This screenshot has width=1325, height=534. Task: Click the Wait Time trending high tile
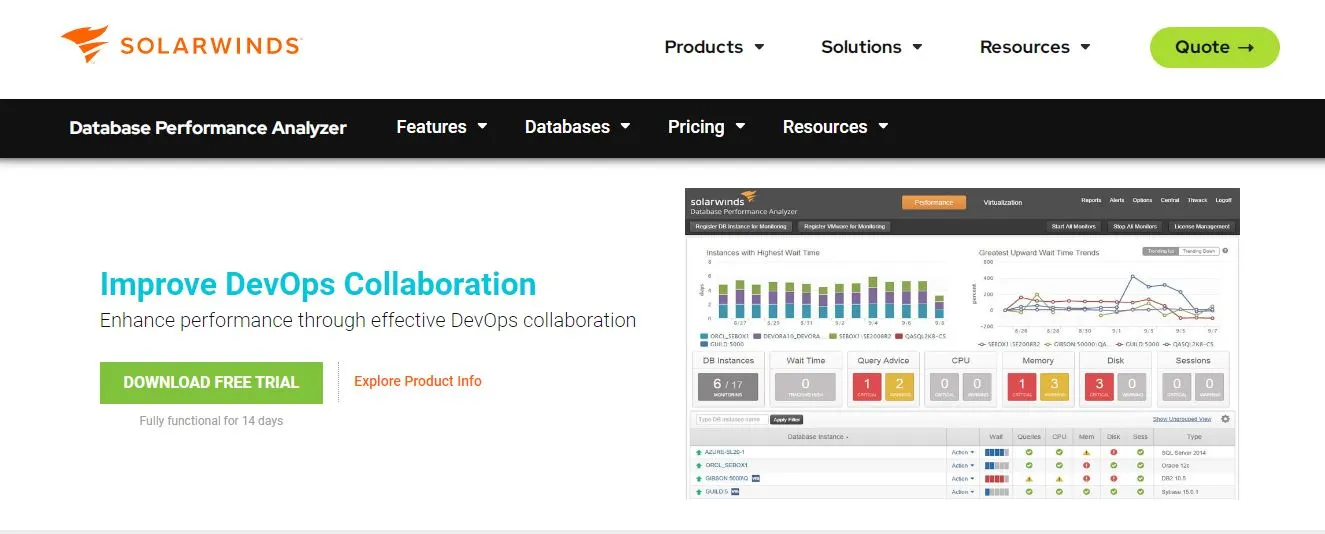[x=806, y=387]
